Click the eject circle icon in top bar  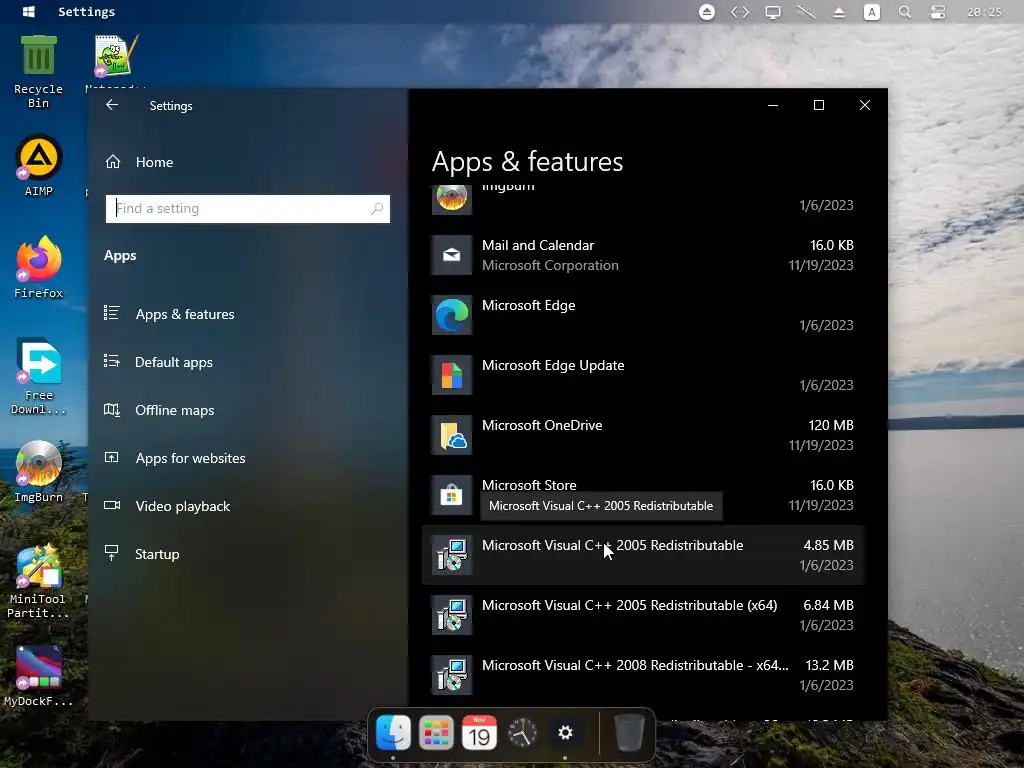(x=707, y=12)
